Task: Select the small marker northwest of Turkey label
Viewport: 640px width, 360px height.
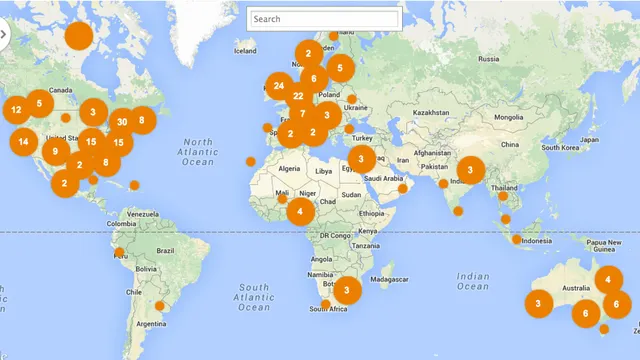Action: 349,129
